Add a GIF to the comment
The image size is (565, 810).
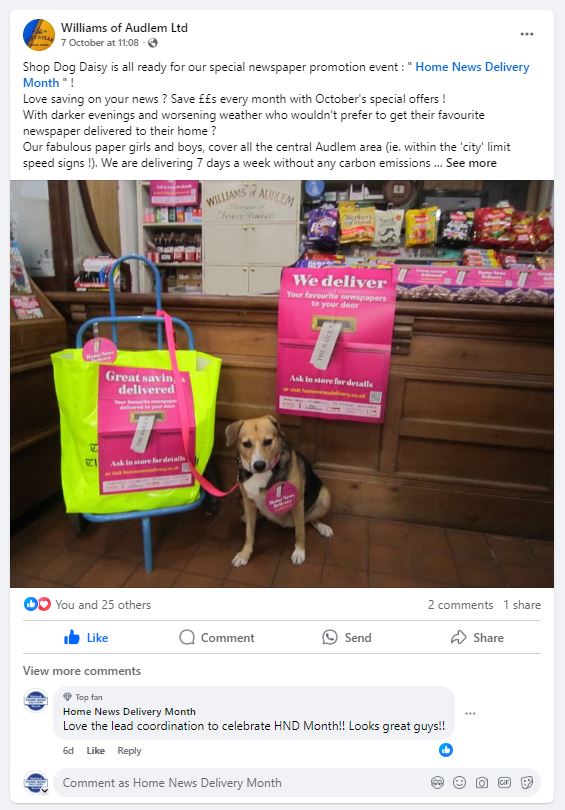[504, 783]
